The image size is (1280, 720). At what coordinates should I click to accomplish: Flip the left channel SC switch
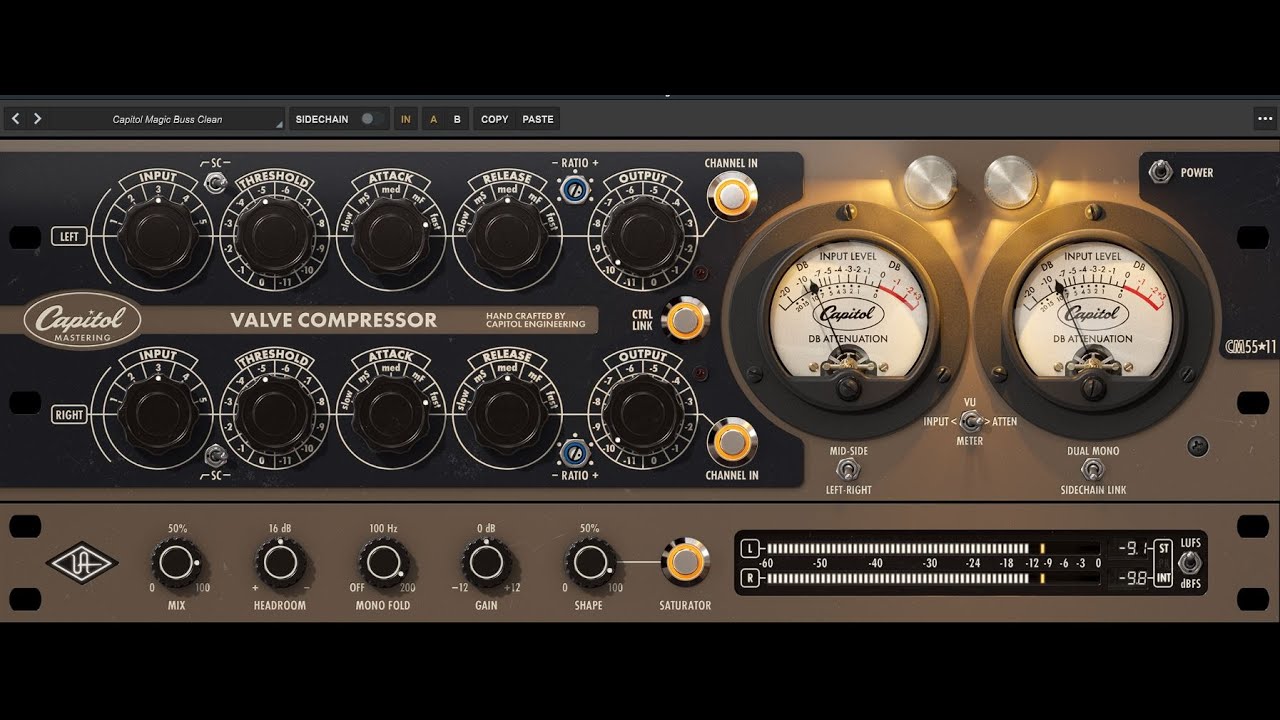click(214, 181)
